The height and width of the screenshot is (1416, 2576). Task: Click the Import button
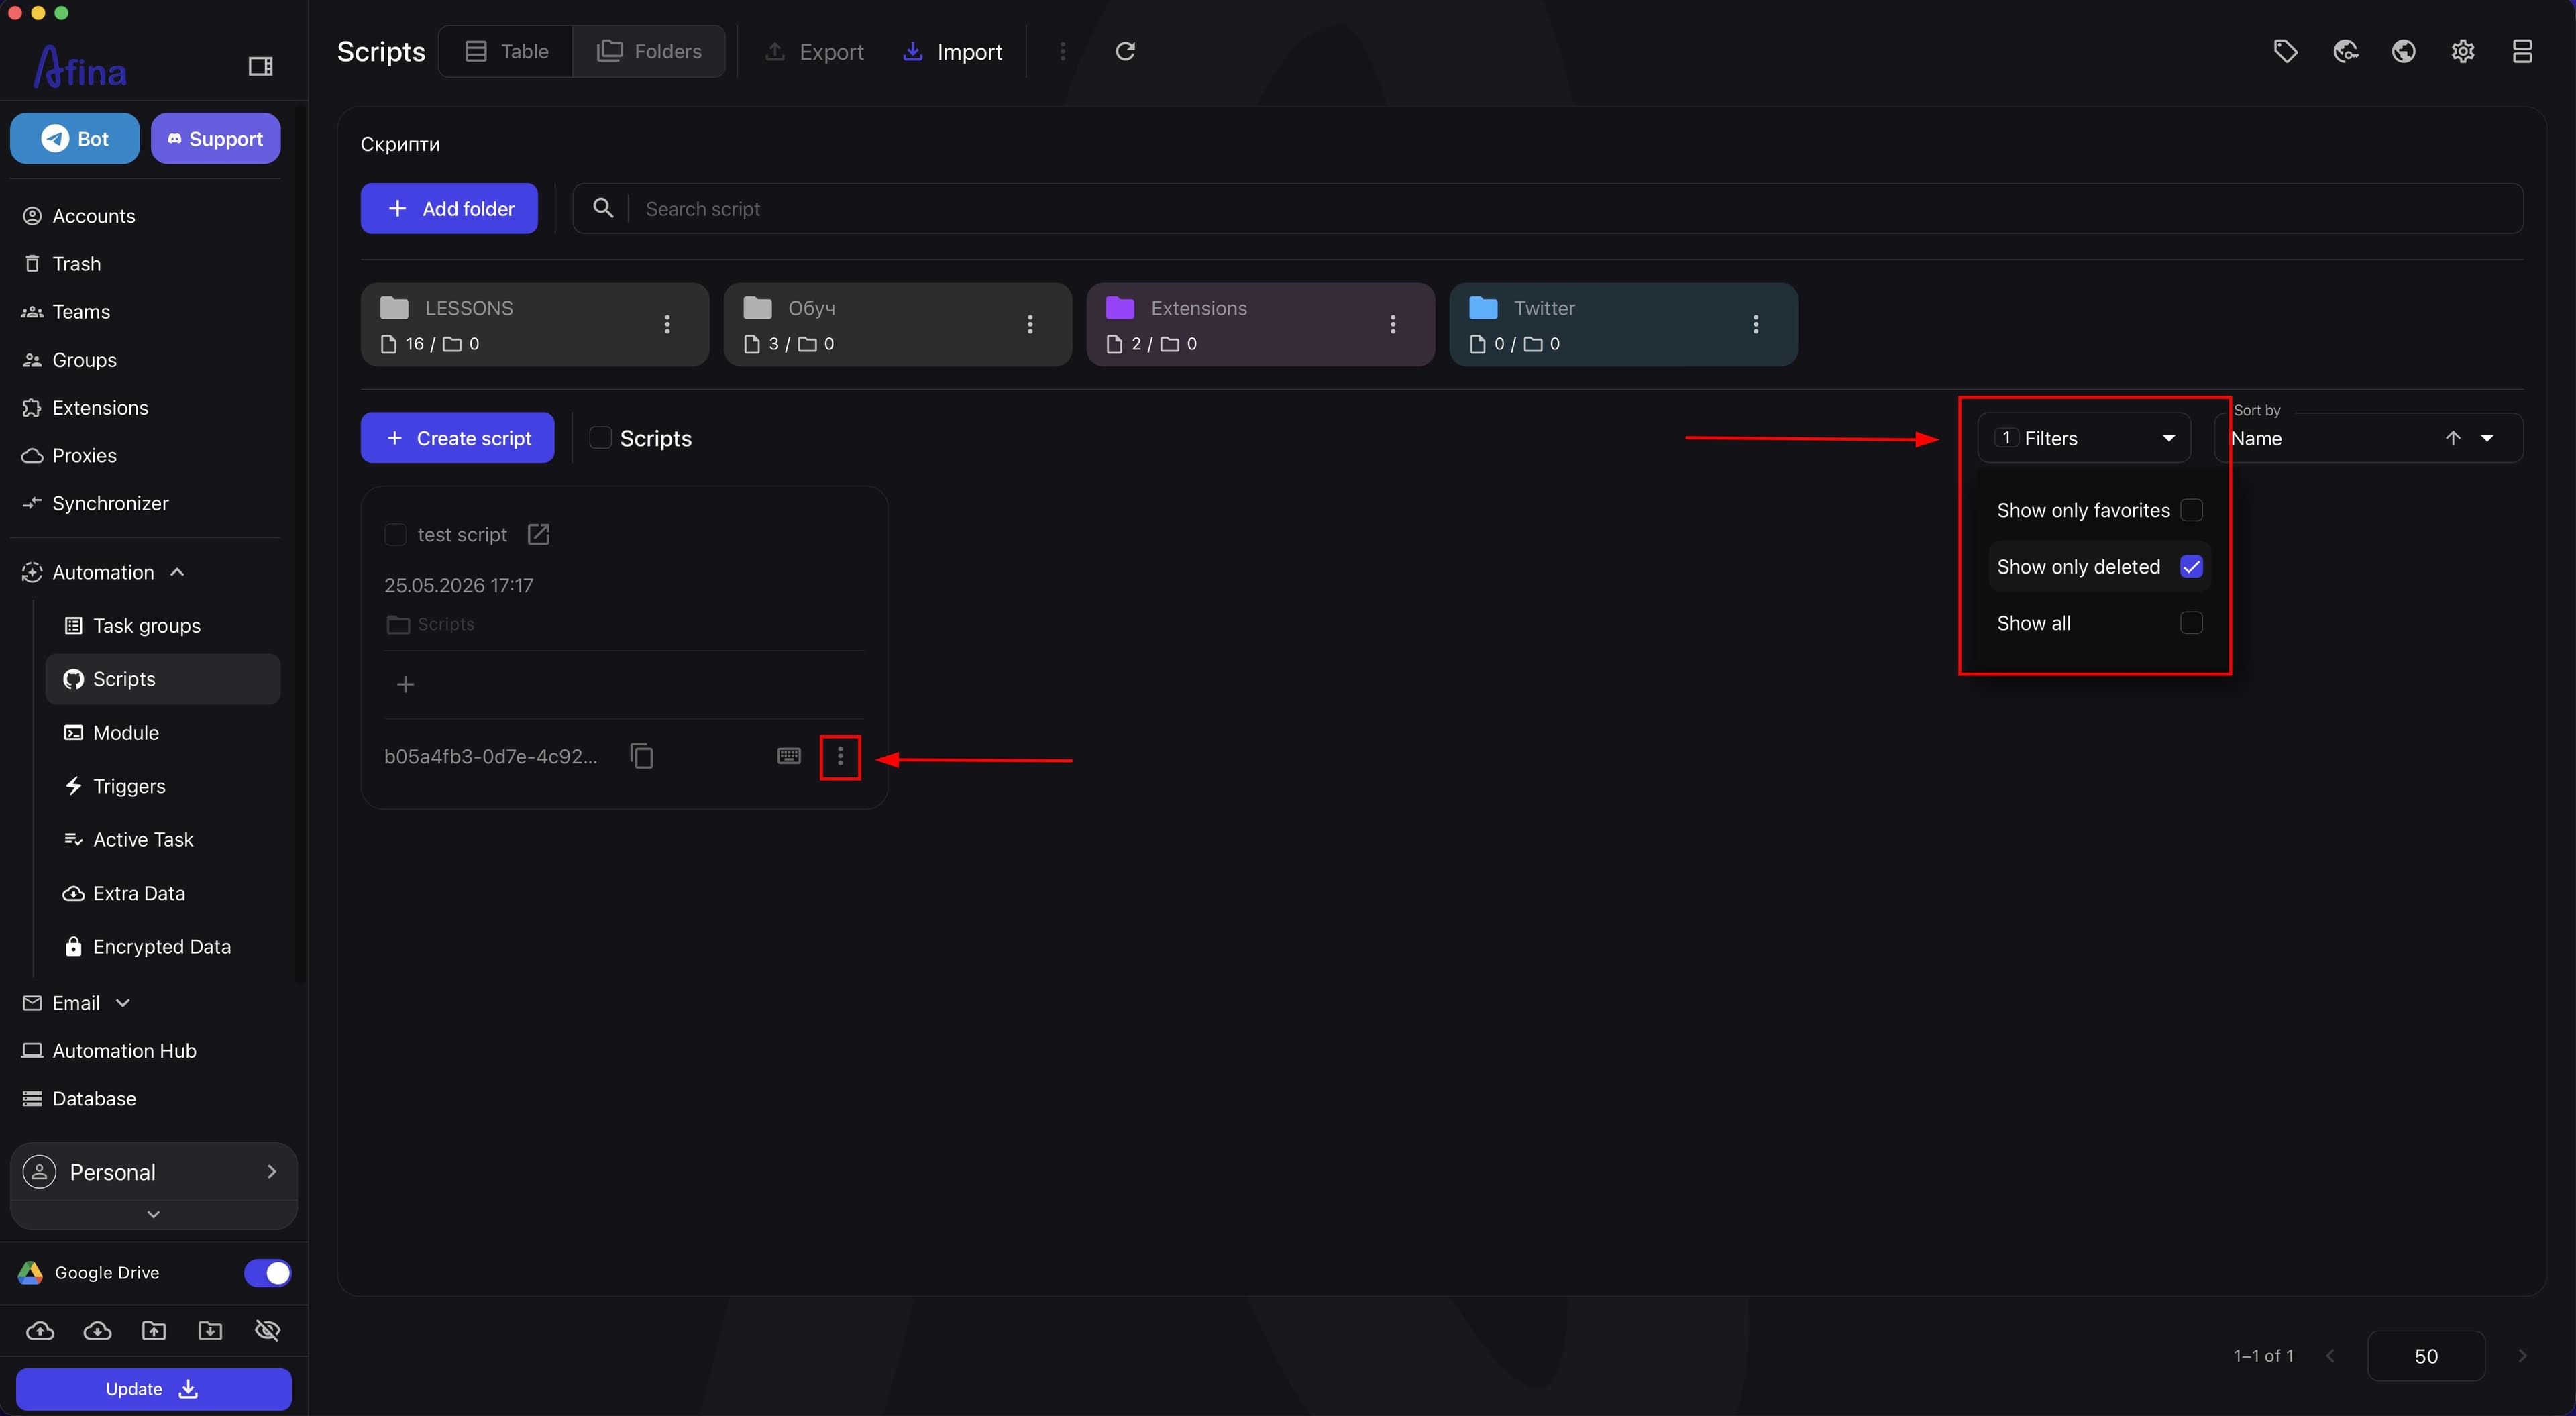(953, 51)
